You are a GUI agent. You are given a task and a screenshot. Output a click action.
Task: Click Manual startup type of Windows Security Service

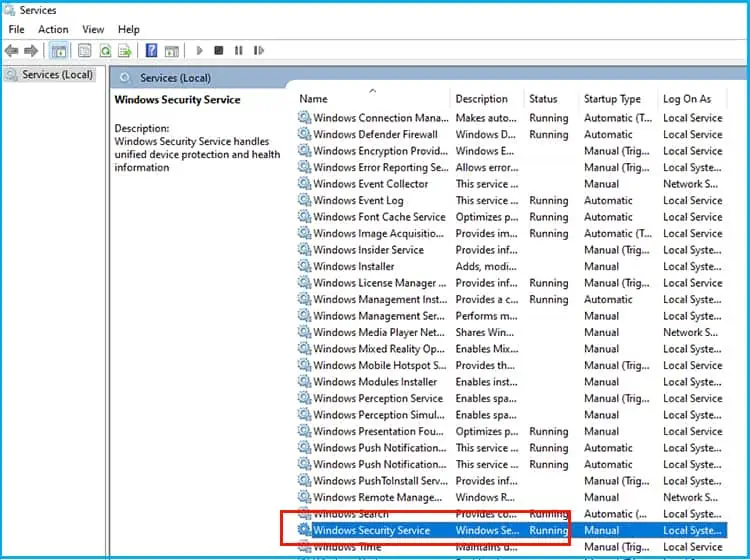click(601, 530)
